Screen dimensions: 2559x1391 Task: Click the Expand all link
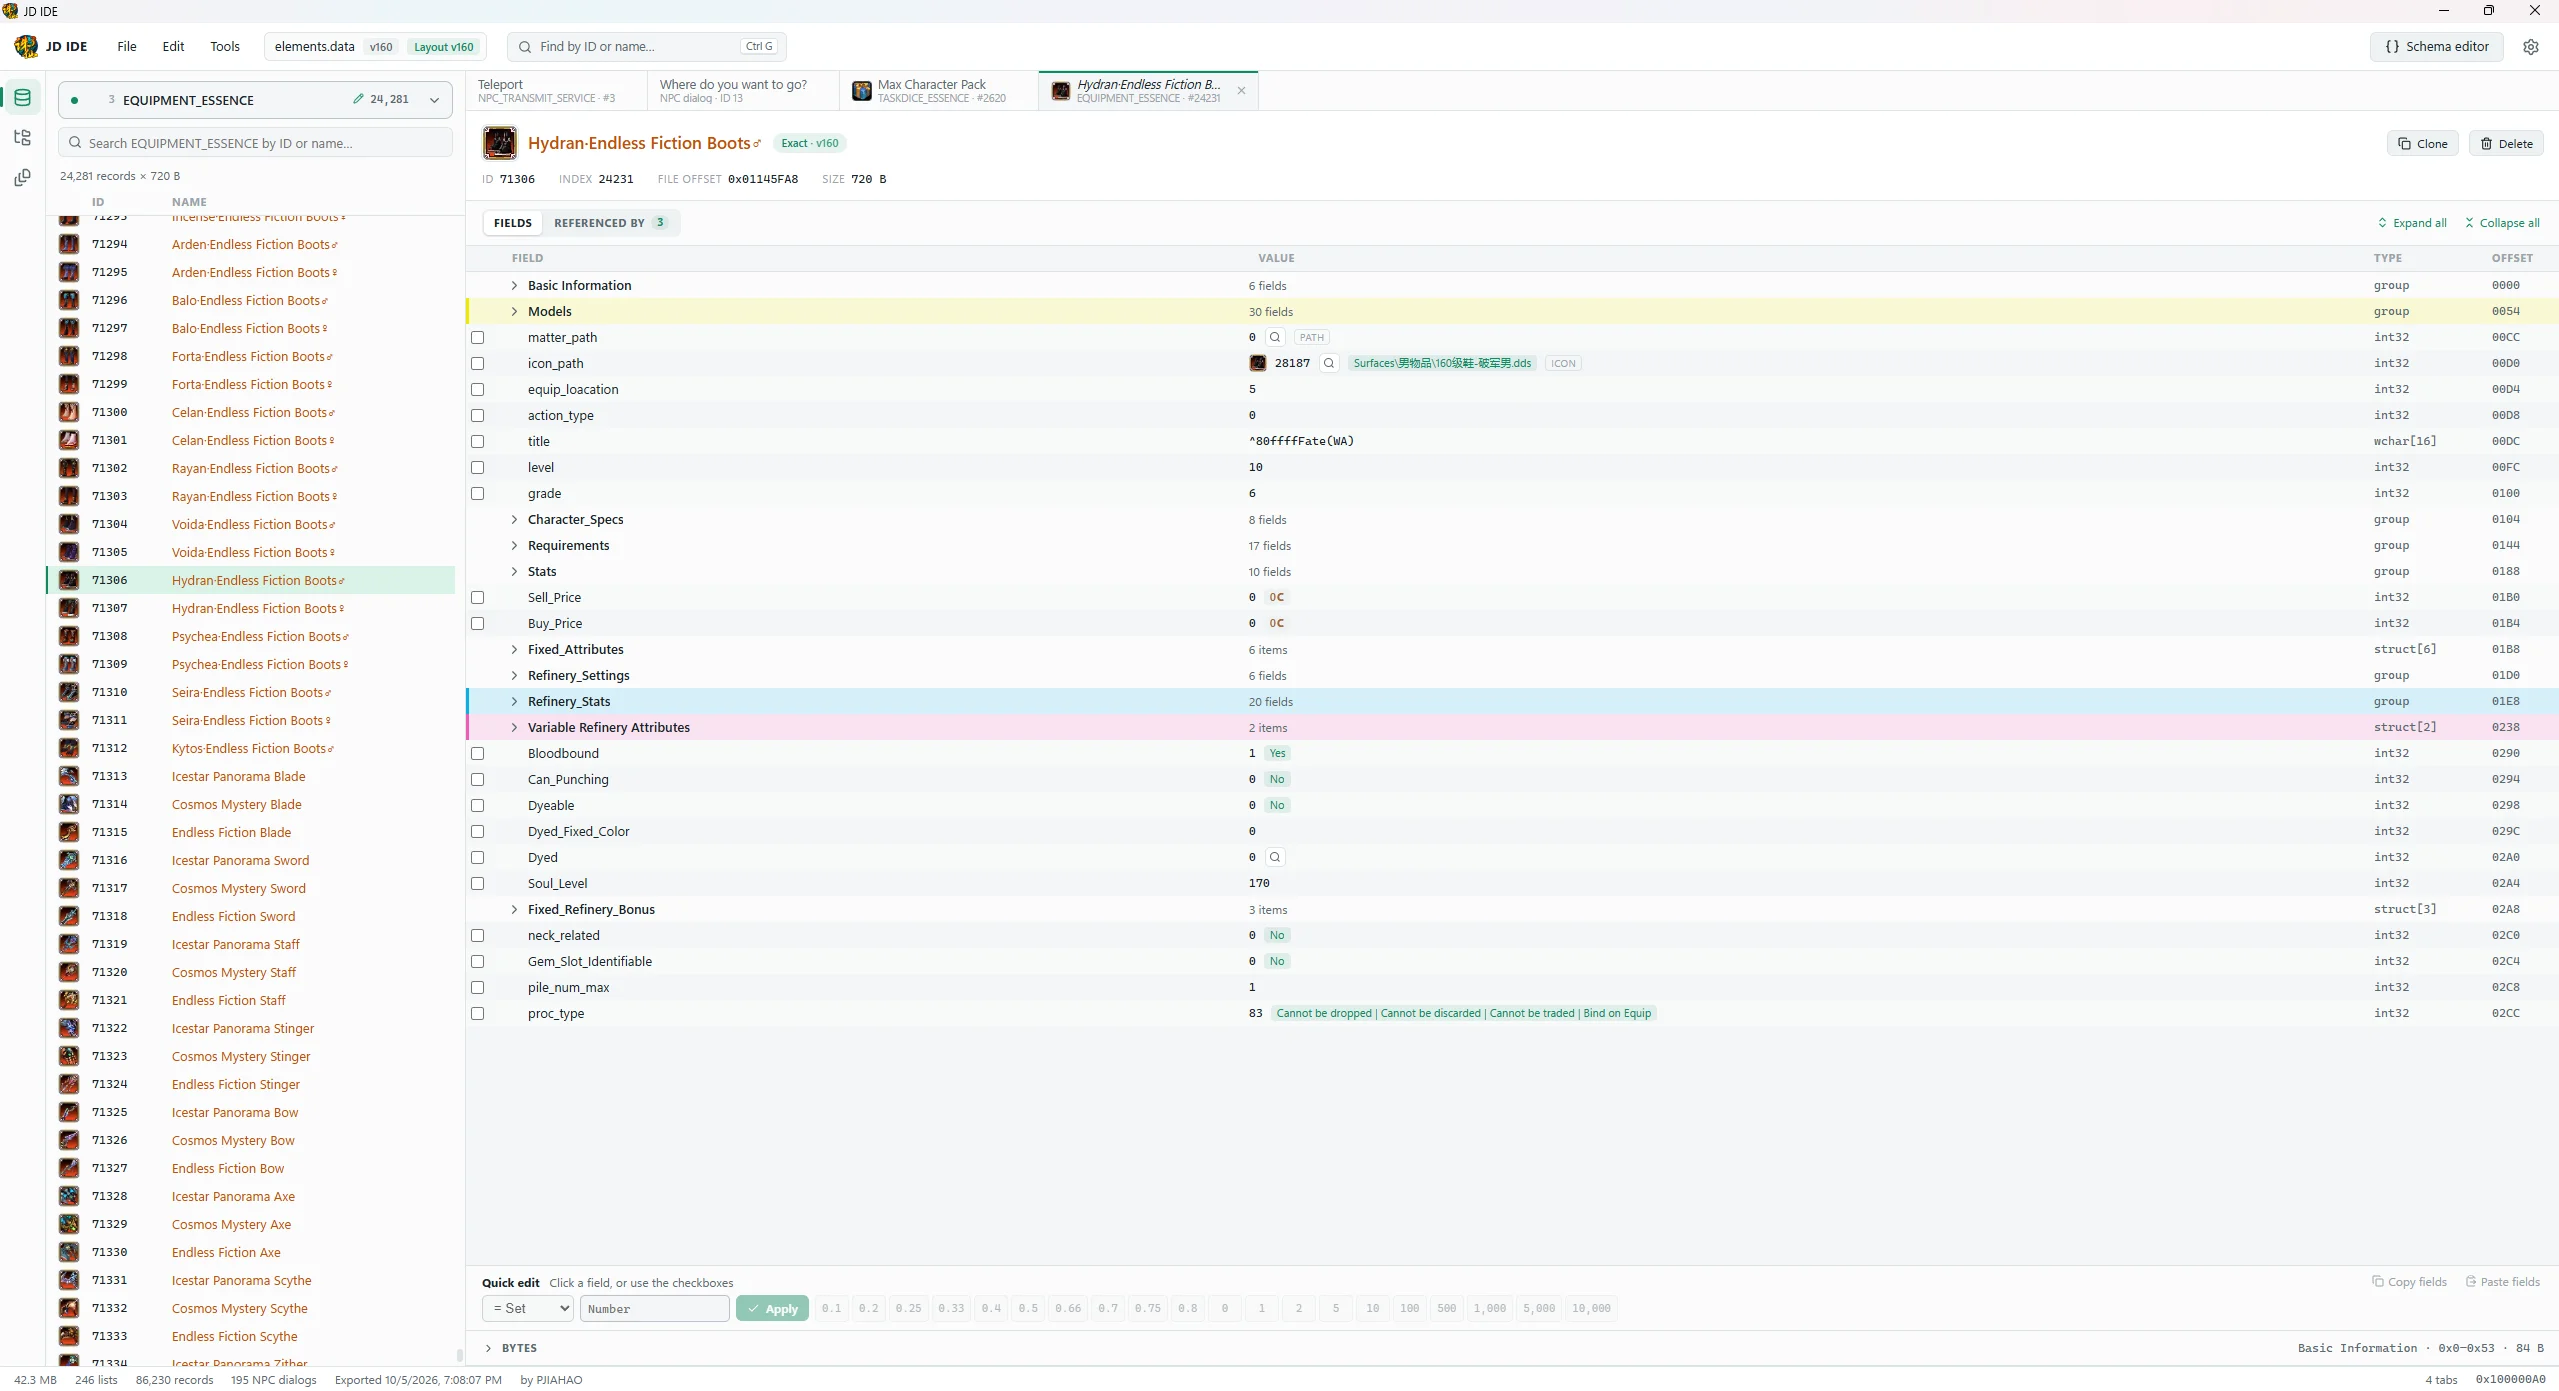pos(2412,223)
